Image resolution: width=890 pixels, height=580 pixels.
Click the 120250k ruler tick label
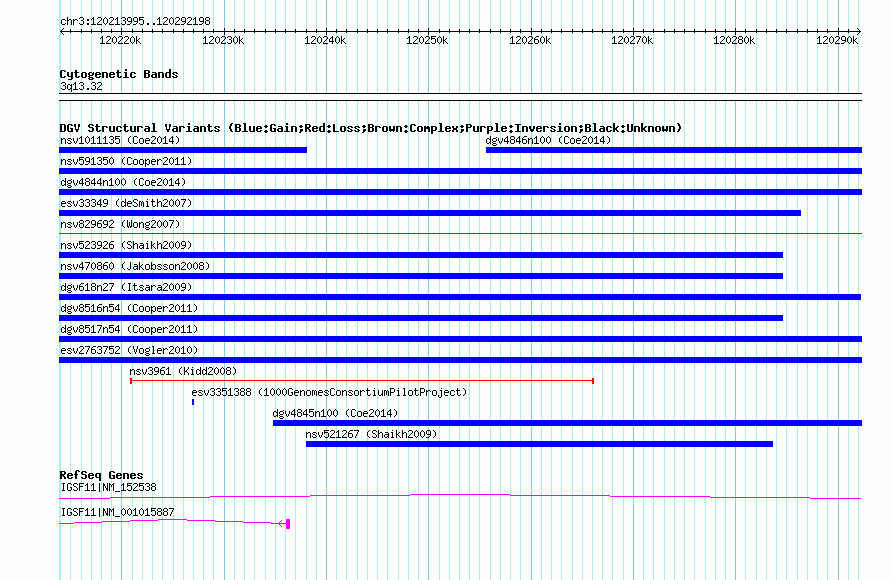427,40
